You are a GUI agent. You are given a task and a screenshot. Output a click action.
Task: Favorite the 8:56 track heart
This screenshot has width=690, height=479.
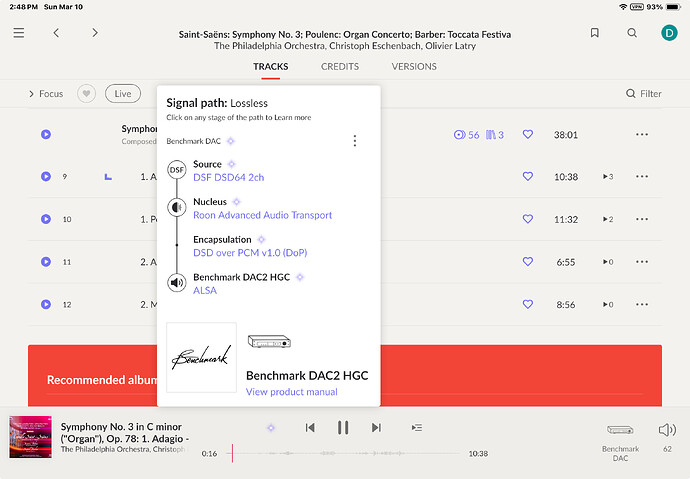click(x=528, y=304)
